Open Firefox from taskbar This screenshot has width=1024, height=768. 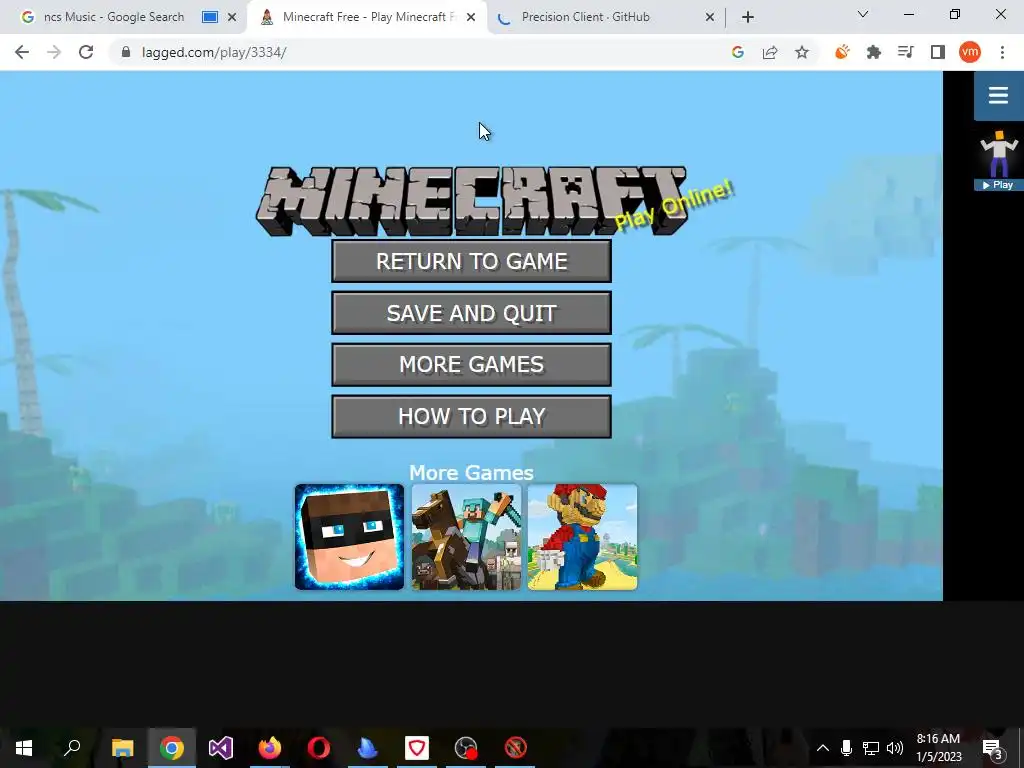tap(270, 748)
